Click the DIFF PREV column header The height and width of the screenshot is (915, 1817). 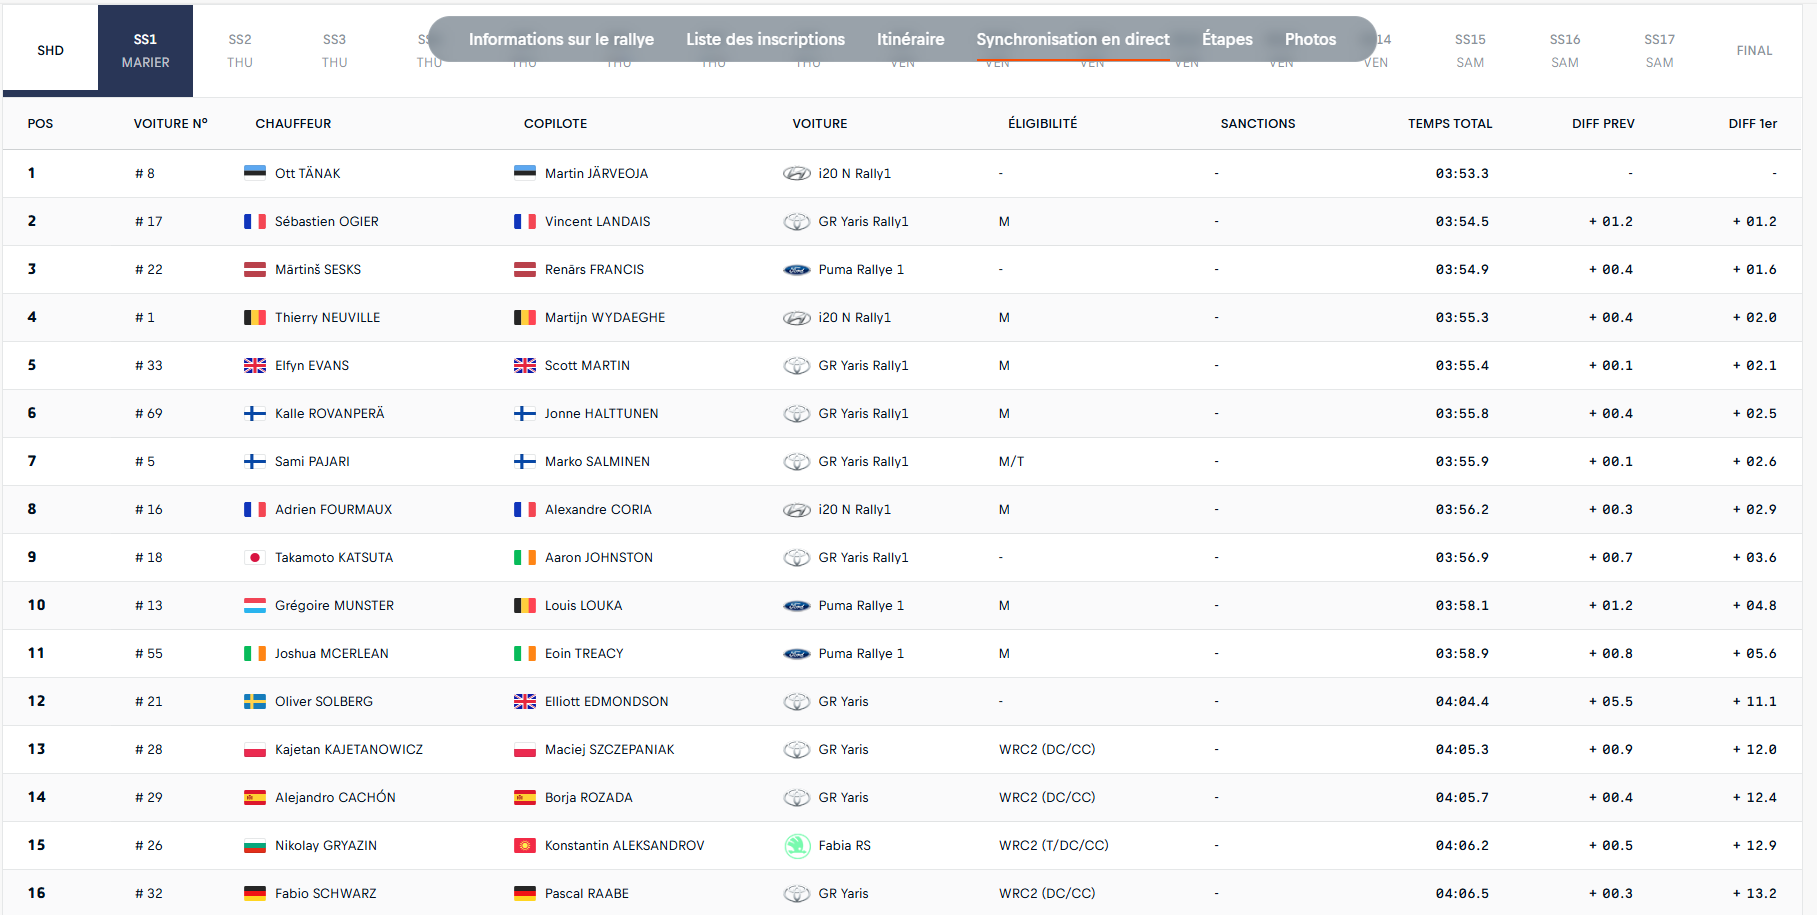(1603, 124)
